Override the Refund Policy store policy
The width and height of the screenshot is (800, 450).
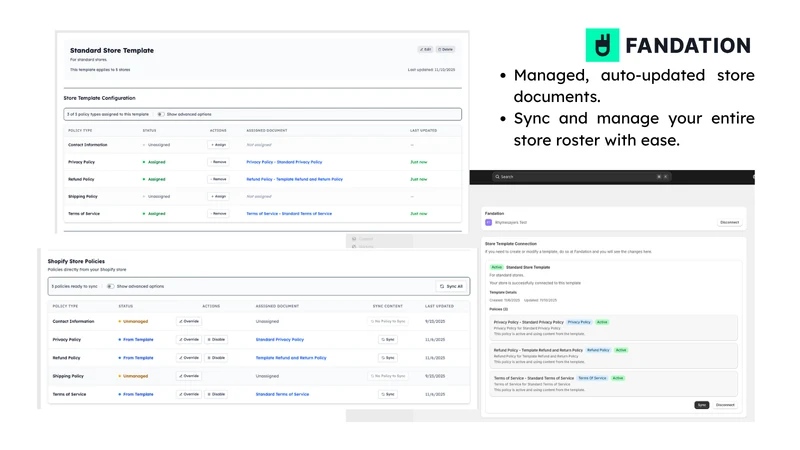[189, 358]
